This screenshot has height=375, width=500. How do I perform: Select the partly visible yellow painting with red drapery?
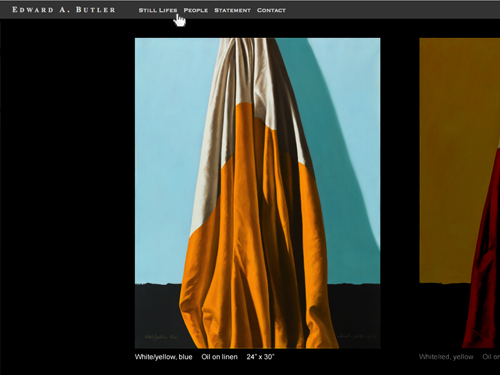460,193
